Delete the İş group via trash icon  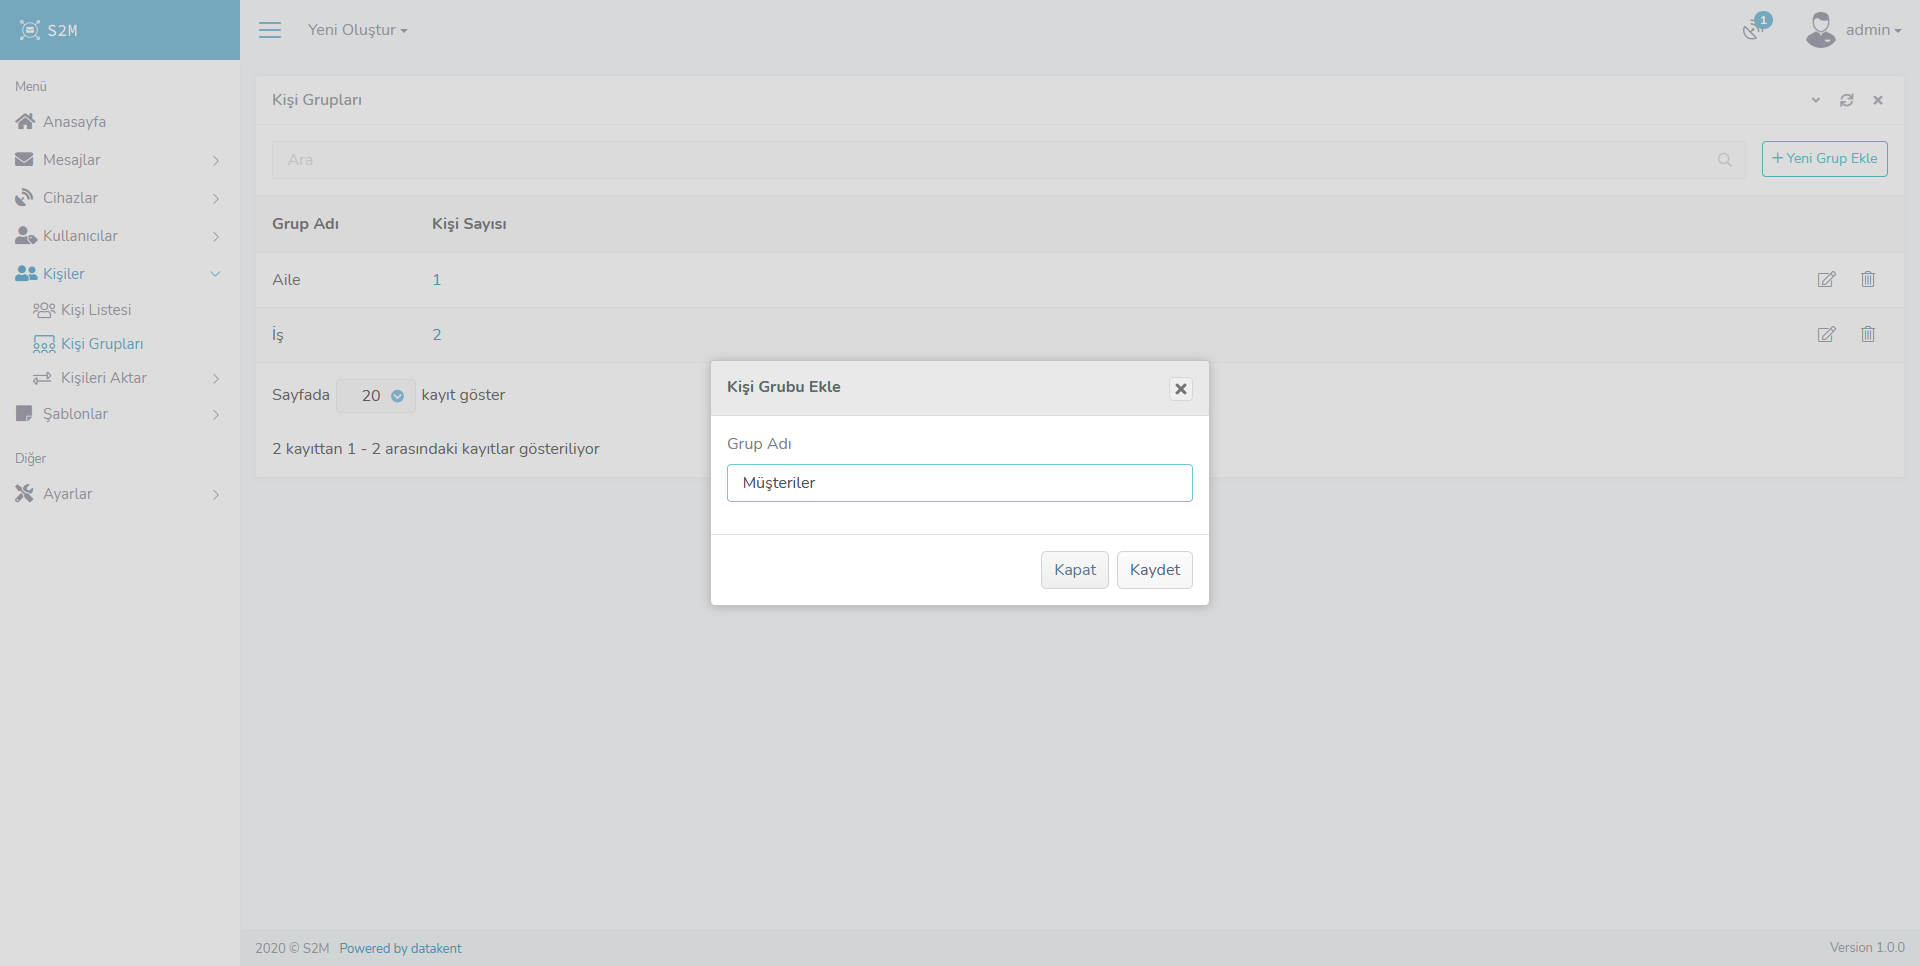tap(1867, 335)
